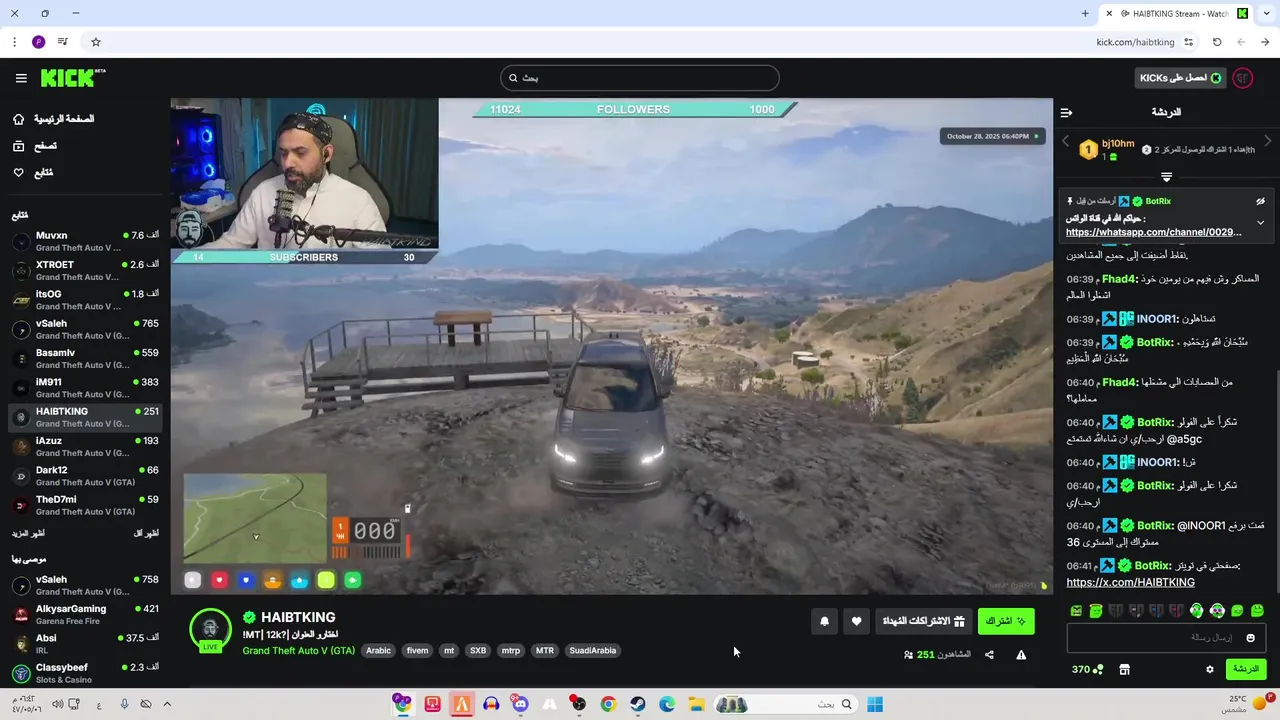Open Muvxn channel in sidebar
1280x720 pixels.
tap(85, 242)
